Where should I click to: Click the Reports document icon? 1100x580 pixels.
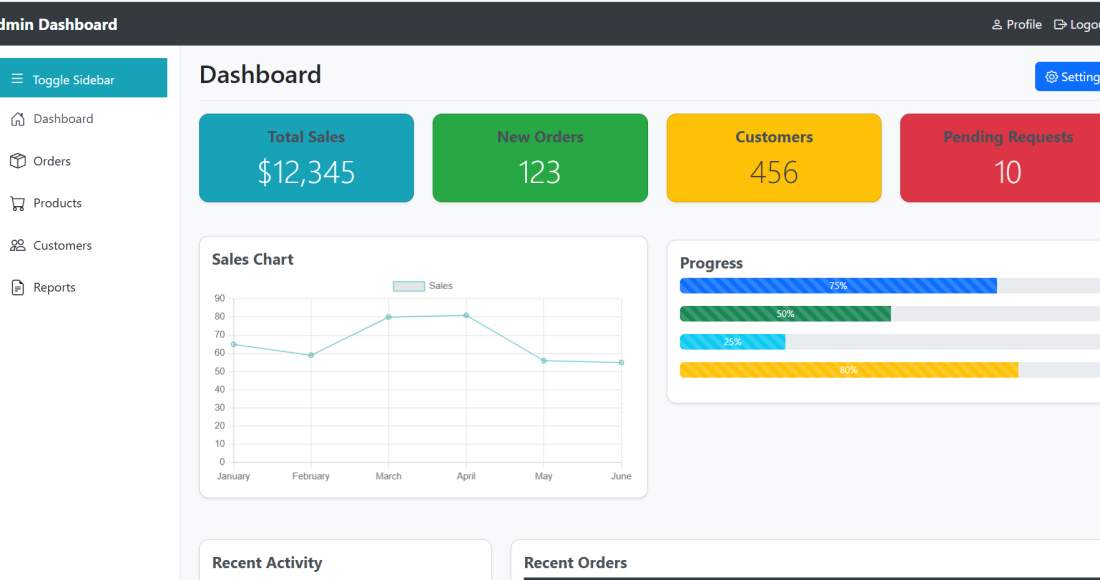(x=17, y=288)
